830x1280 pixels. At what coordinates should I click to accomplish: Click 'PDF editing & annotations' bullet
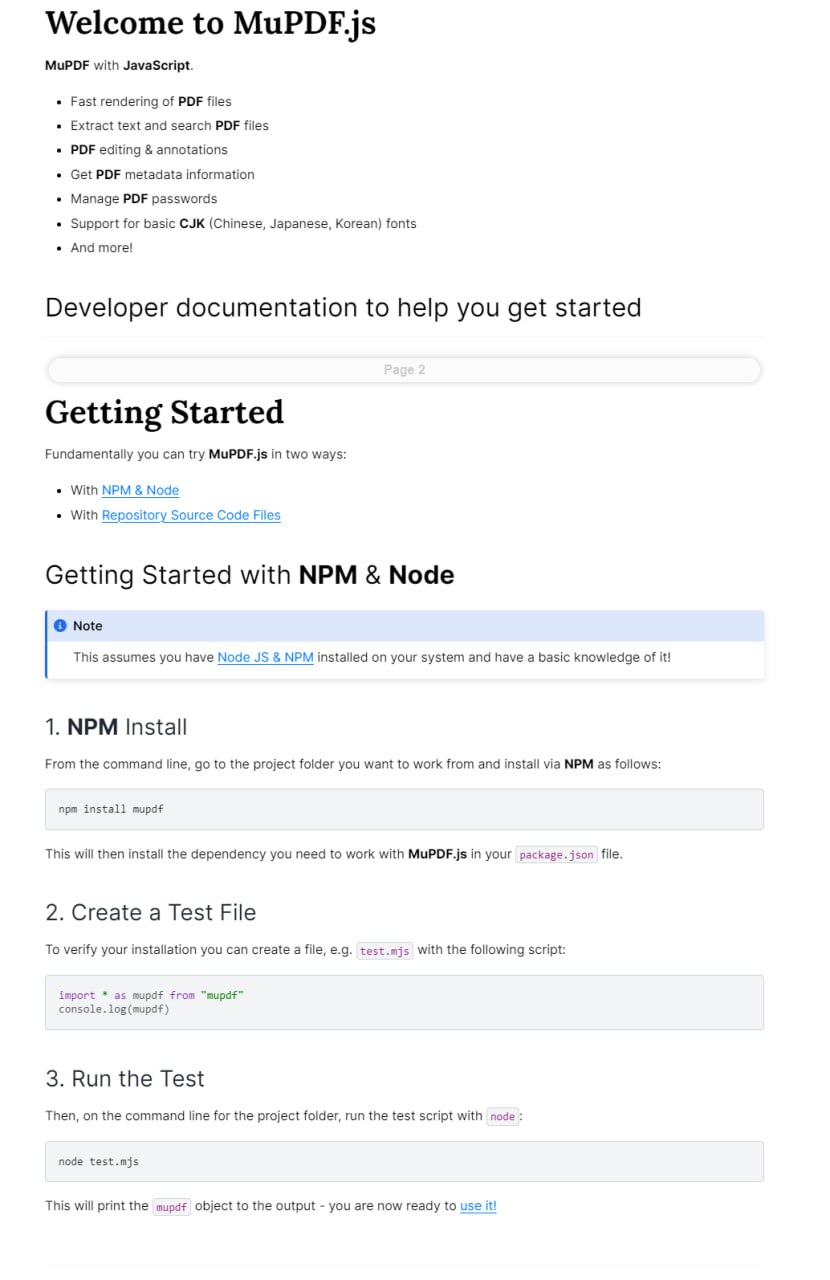pos(149,150)
